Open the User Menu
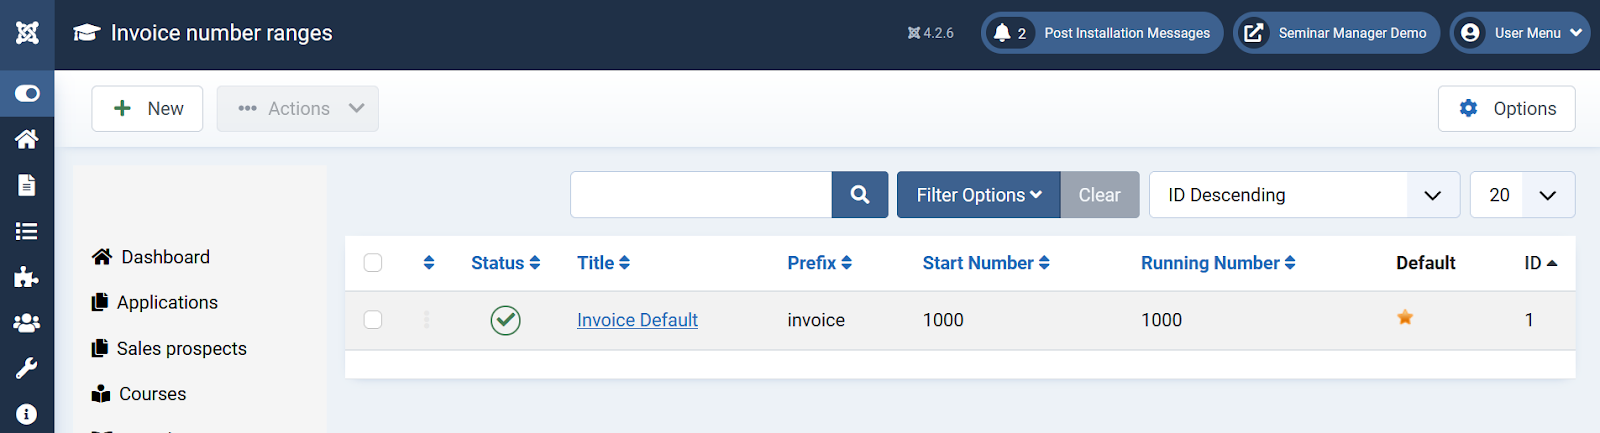This screenshot has width=1600, height=433. tap(1520, 33)
